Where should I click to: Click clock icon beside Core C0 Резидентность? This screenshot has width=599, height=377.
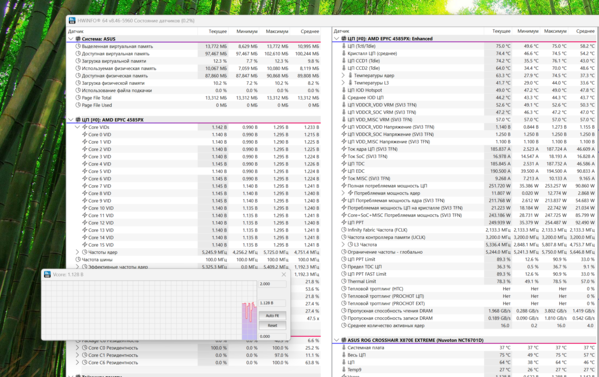click(85, 348)
